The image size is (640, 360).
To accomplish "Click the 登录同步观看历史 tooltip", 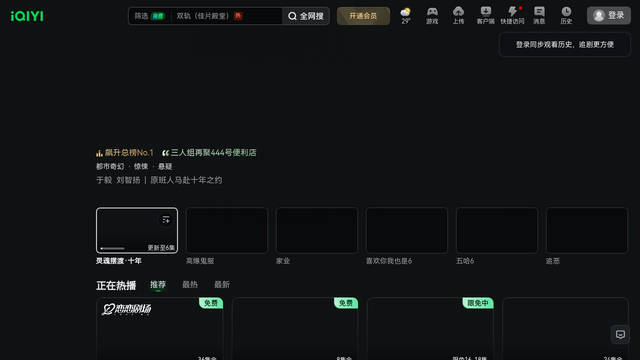I will pyautogui.click(x=564, y=44).
